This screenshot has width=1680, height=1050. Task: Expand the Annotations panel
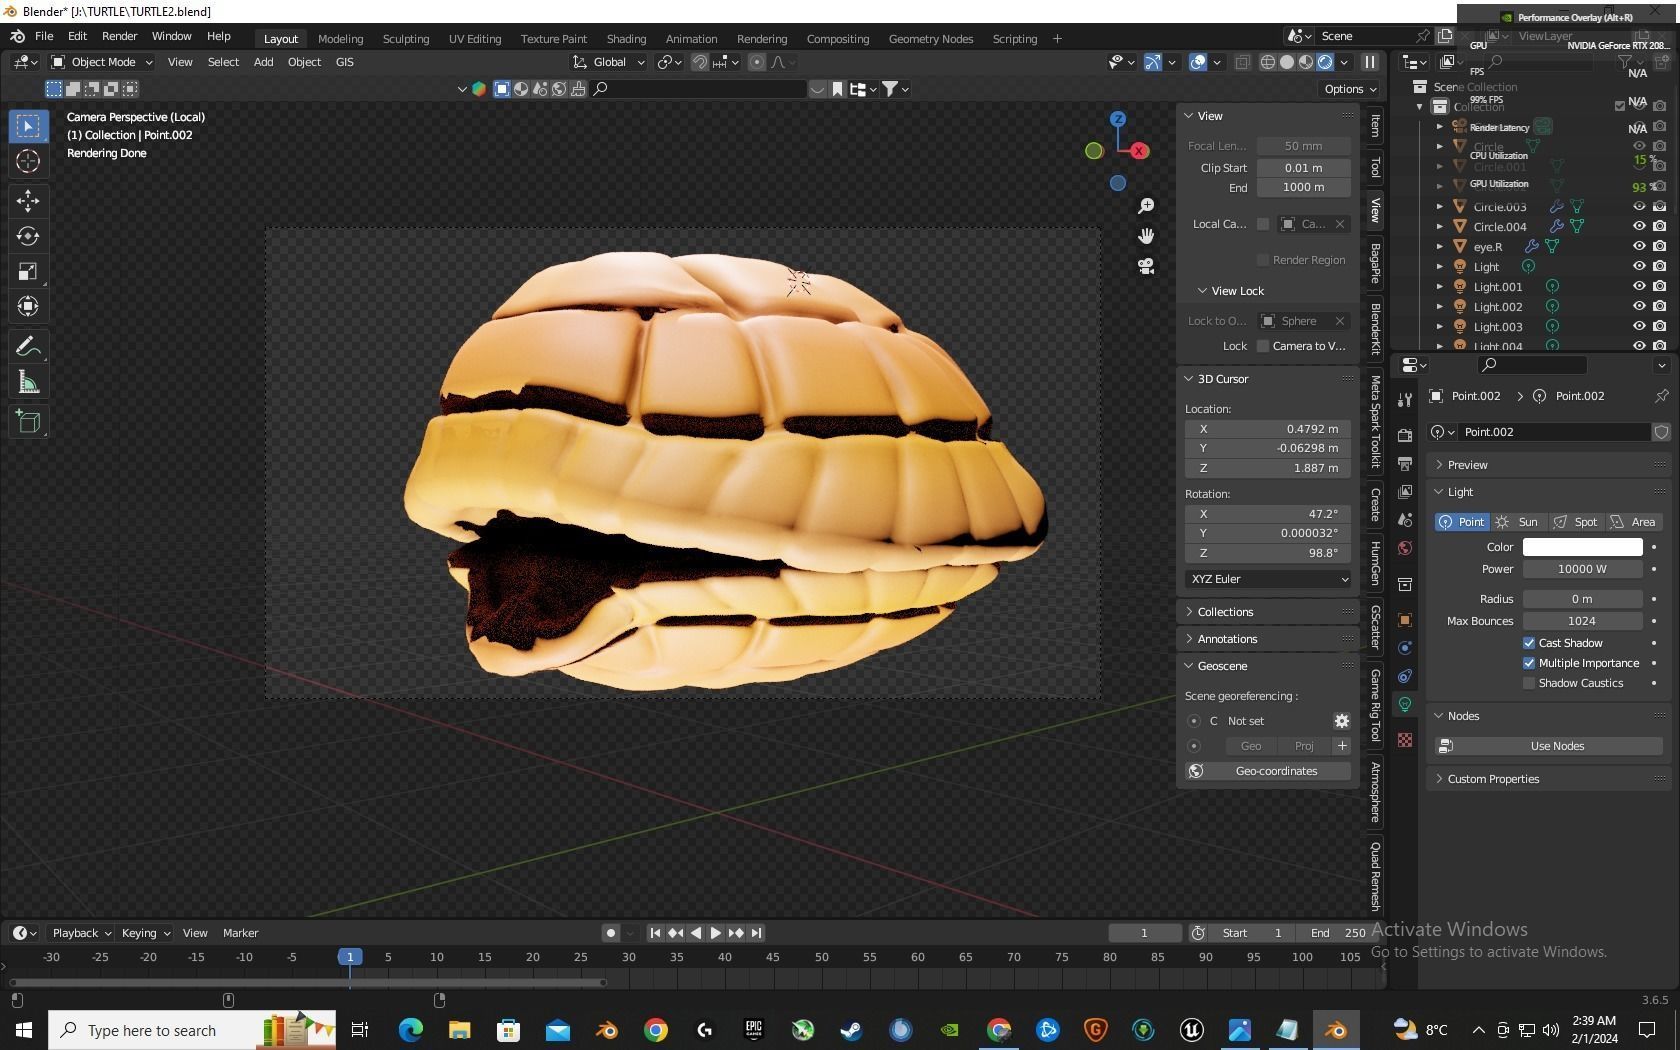pyautogui.click(x=1227, y=639)
